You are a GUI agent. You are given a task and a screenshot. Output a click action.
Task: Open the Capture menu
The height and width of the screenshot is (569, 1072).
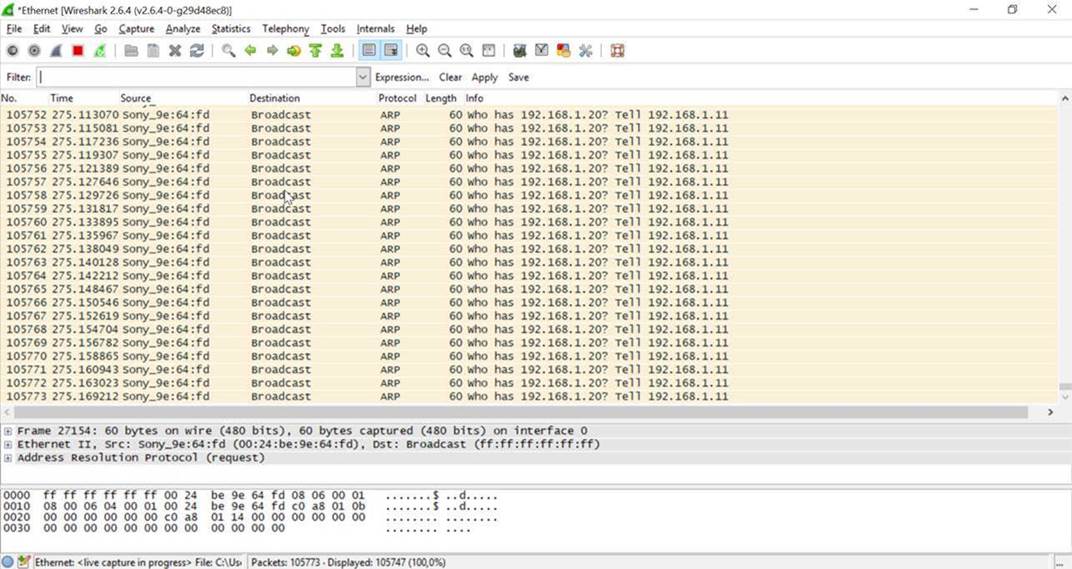(136, 29)
